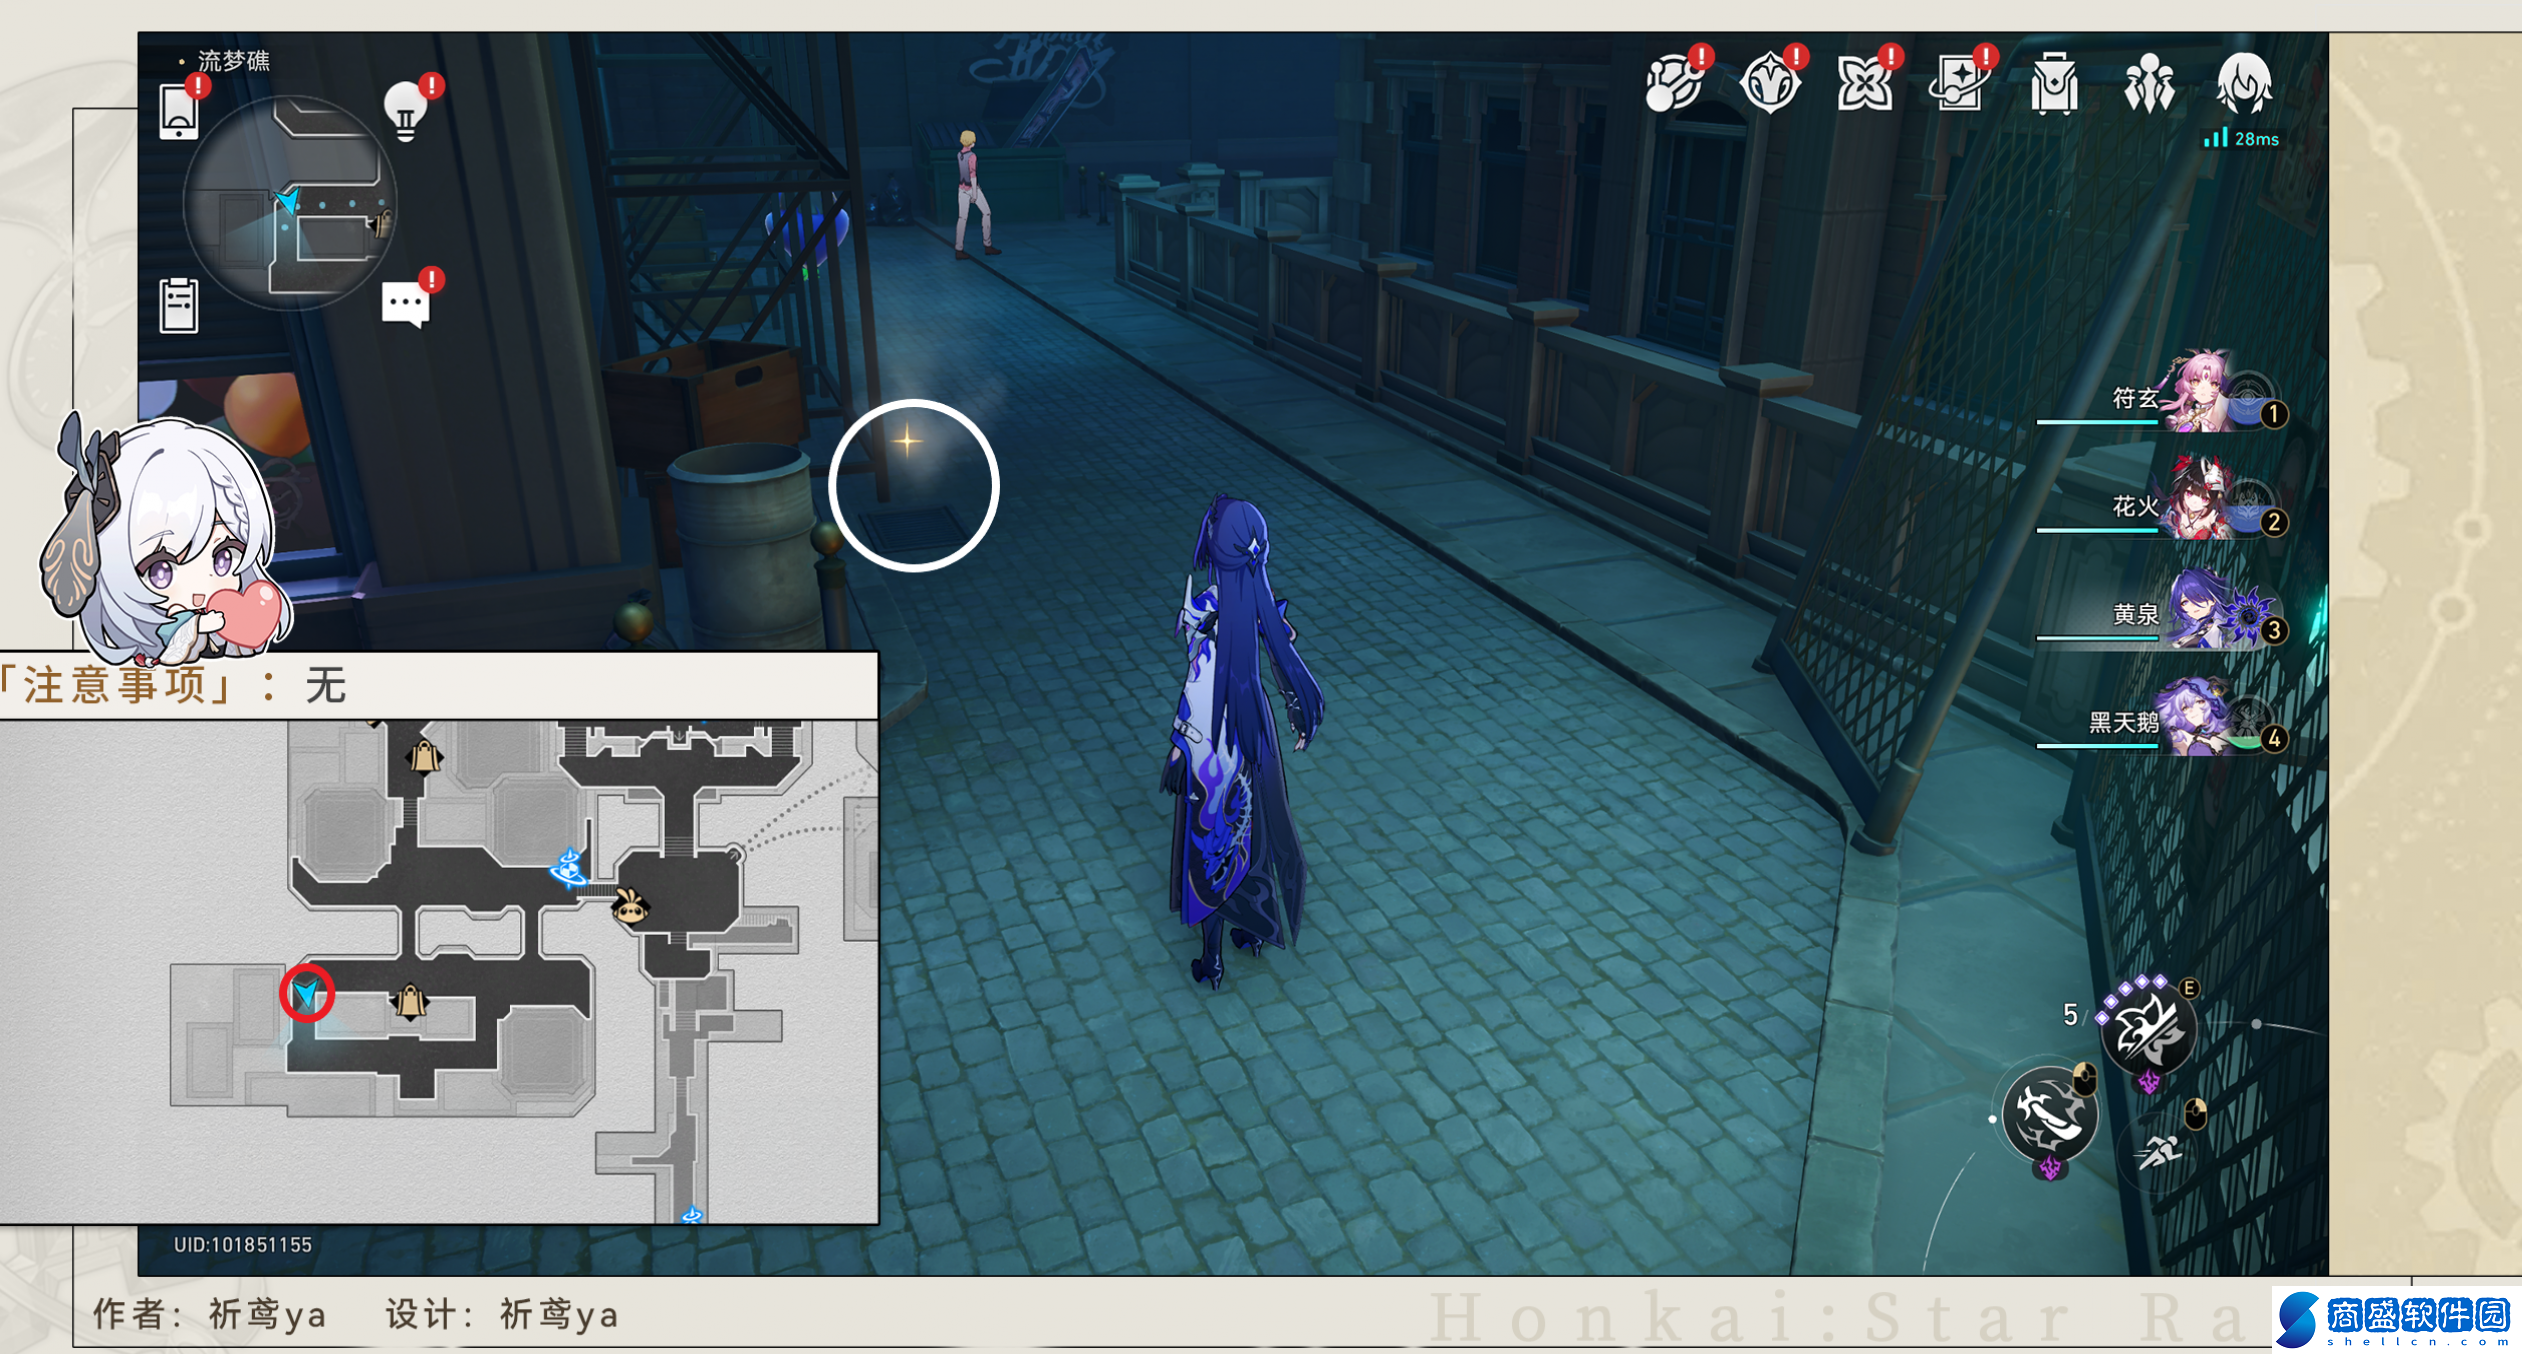Tap the sprint running figure button
The width and height of the screenshot is (2522, 1354).
tap(2160, 1153)
